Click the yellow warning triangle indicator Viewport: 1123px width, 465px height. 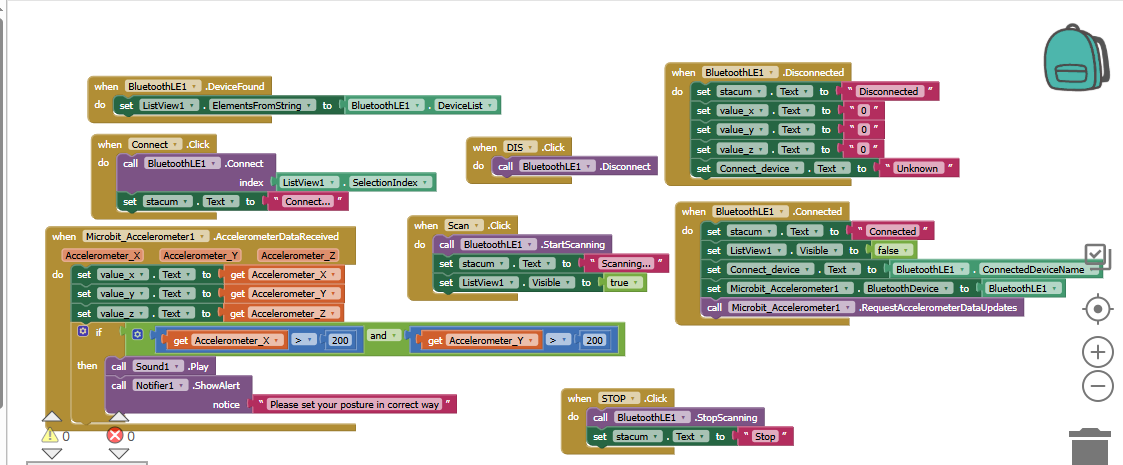[x=50, y=436]
